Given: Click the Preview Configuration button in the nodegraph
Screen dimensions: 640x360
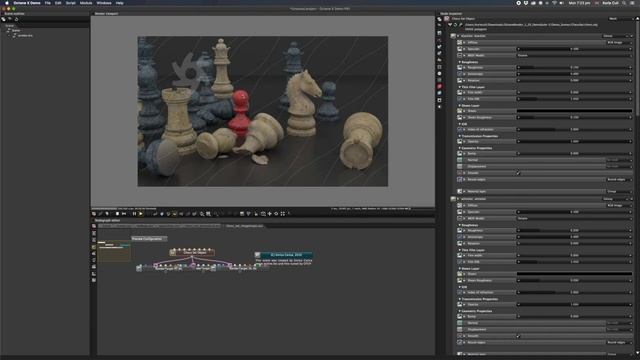Looking at the screenshot, I should point(149,239).
